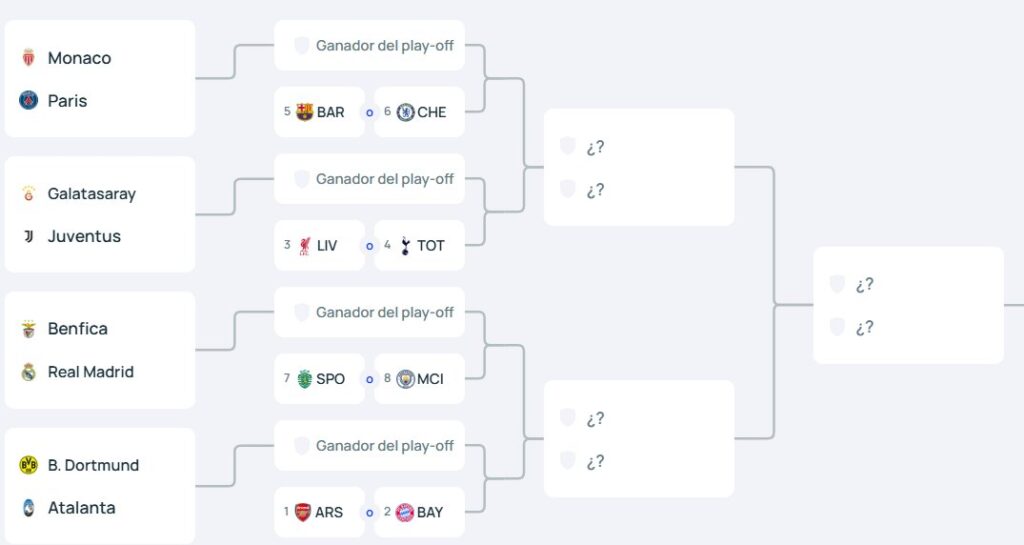Screen dimensions: 1024x545
Task: Click the upper quarter-final '¿?' box
Action: click(638, 168)
